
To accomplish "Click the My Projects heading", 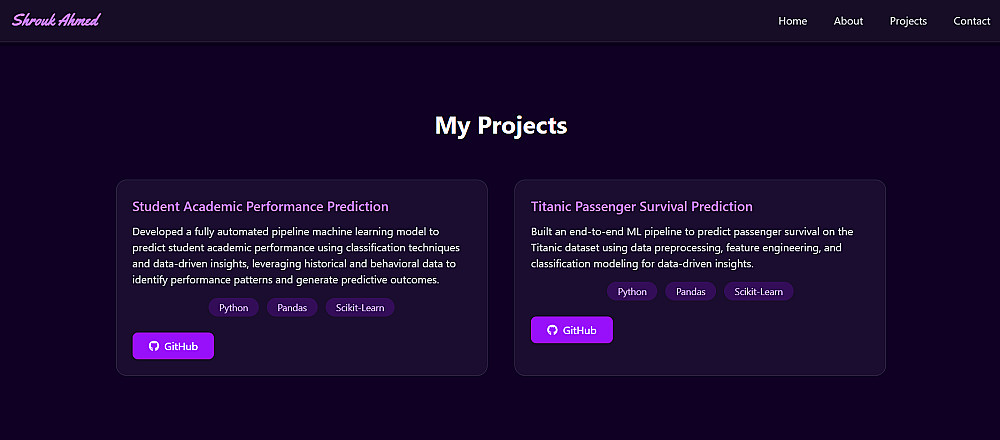I will click(500, 126).
